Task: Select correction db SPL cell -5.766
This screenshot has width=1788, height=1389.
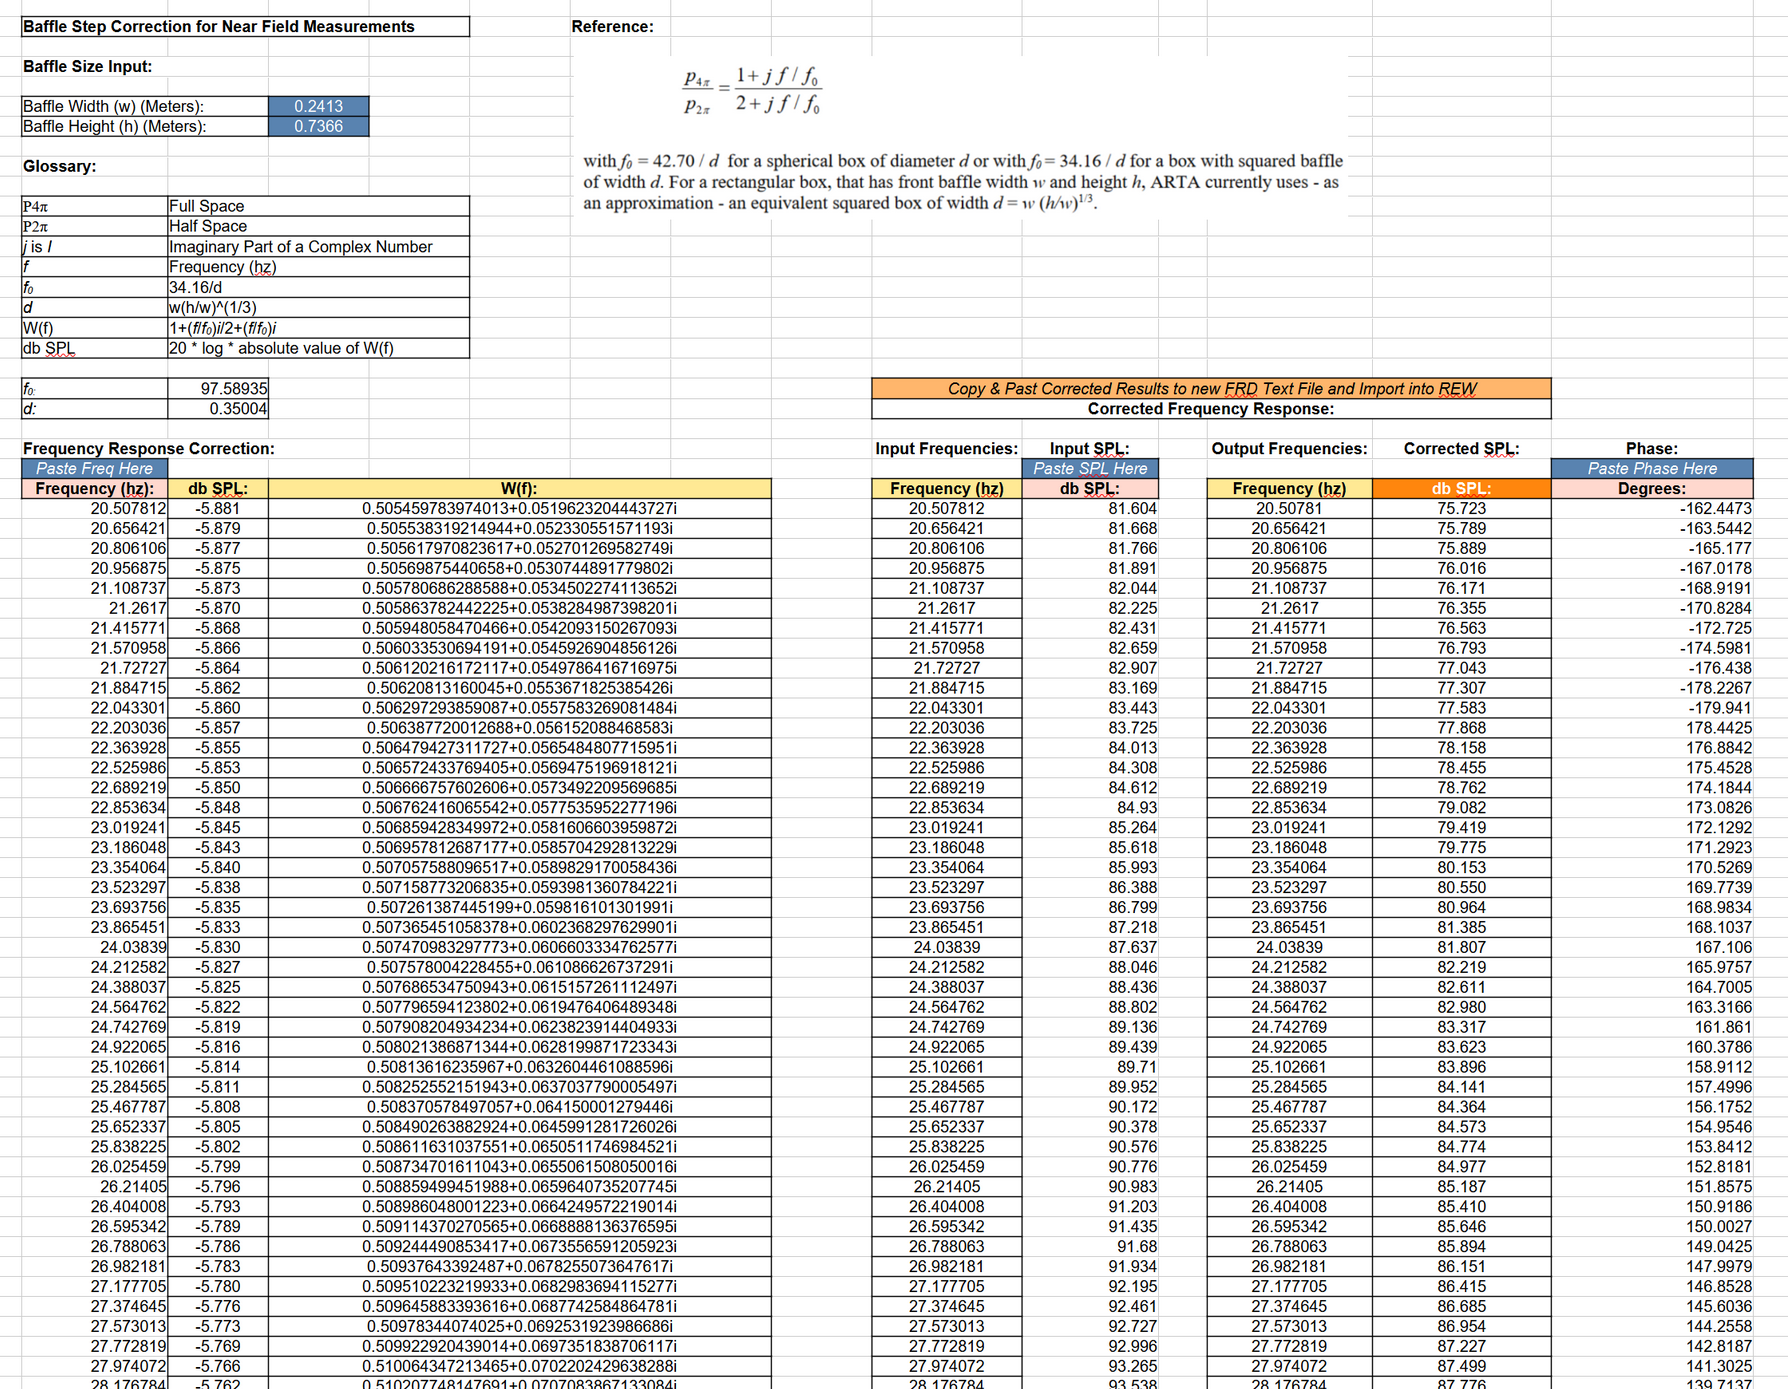Action: click(218, 1366)
